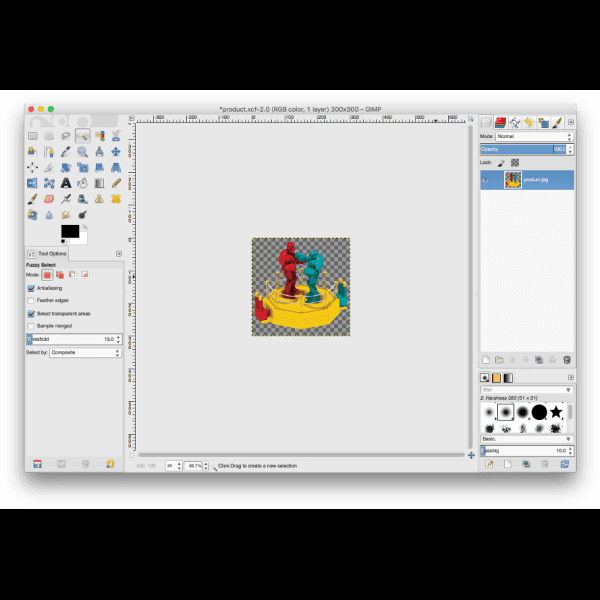
Task: Open the Undo History tab in layers dock
Action: click(528, 123)
